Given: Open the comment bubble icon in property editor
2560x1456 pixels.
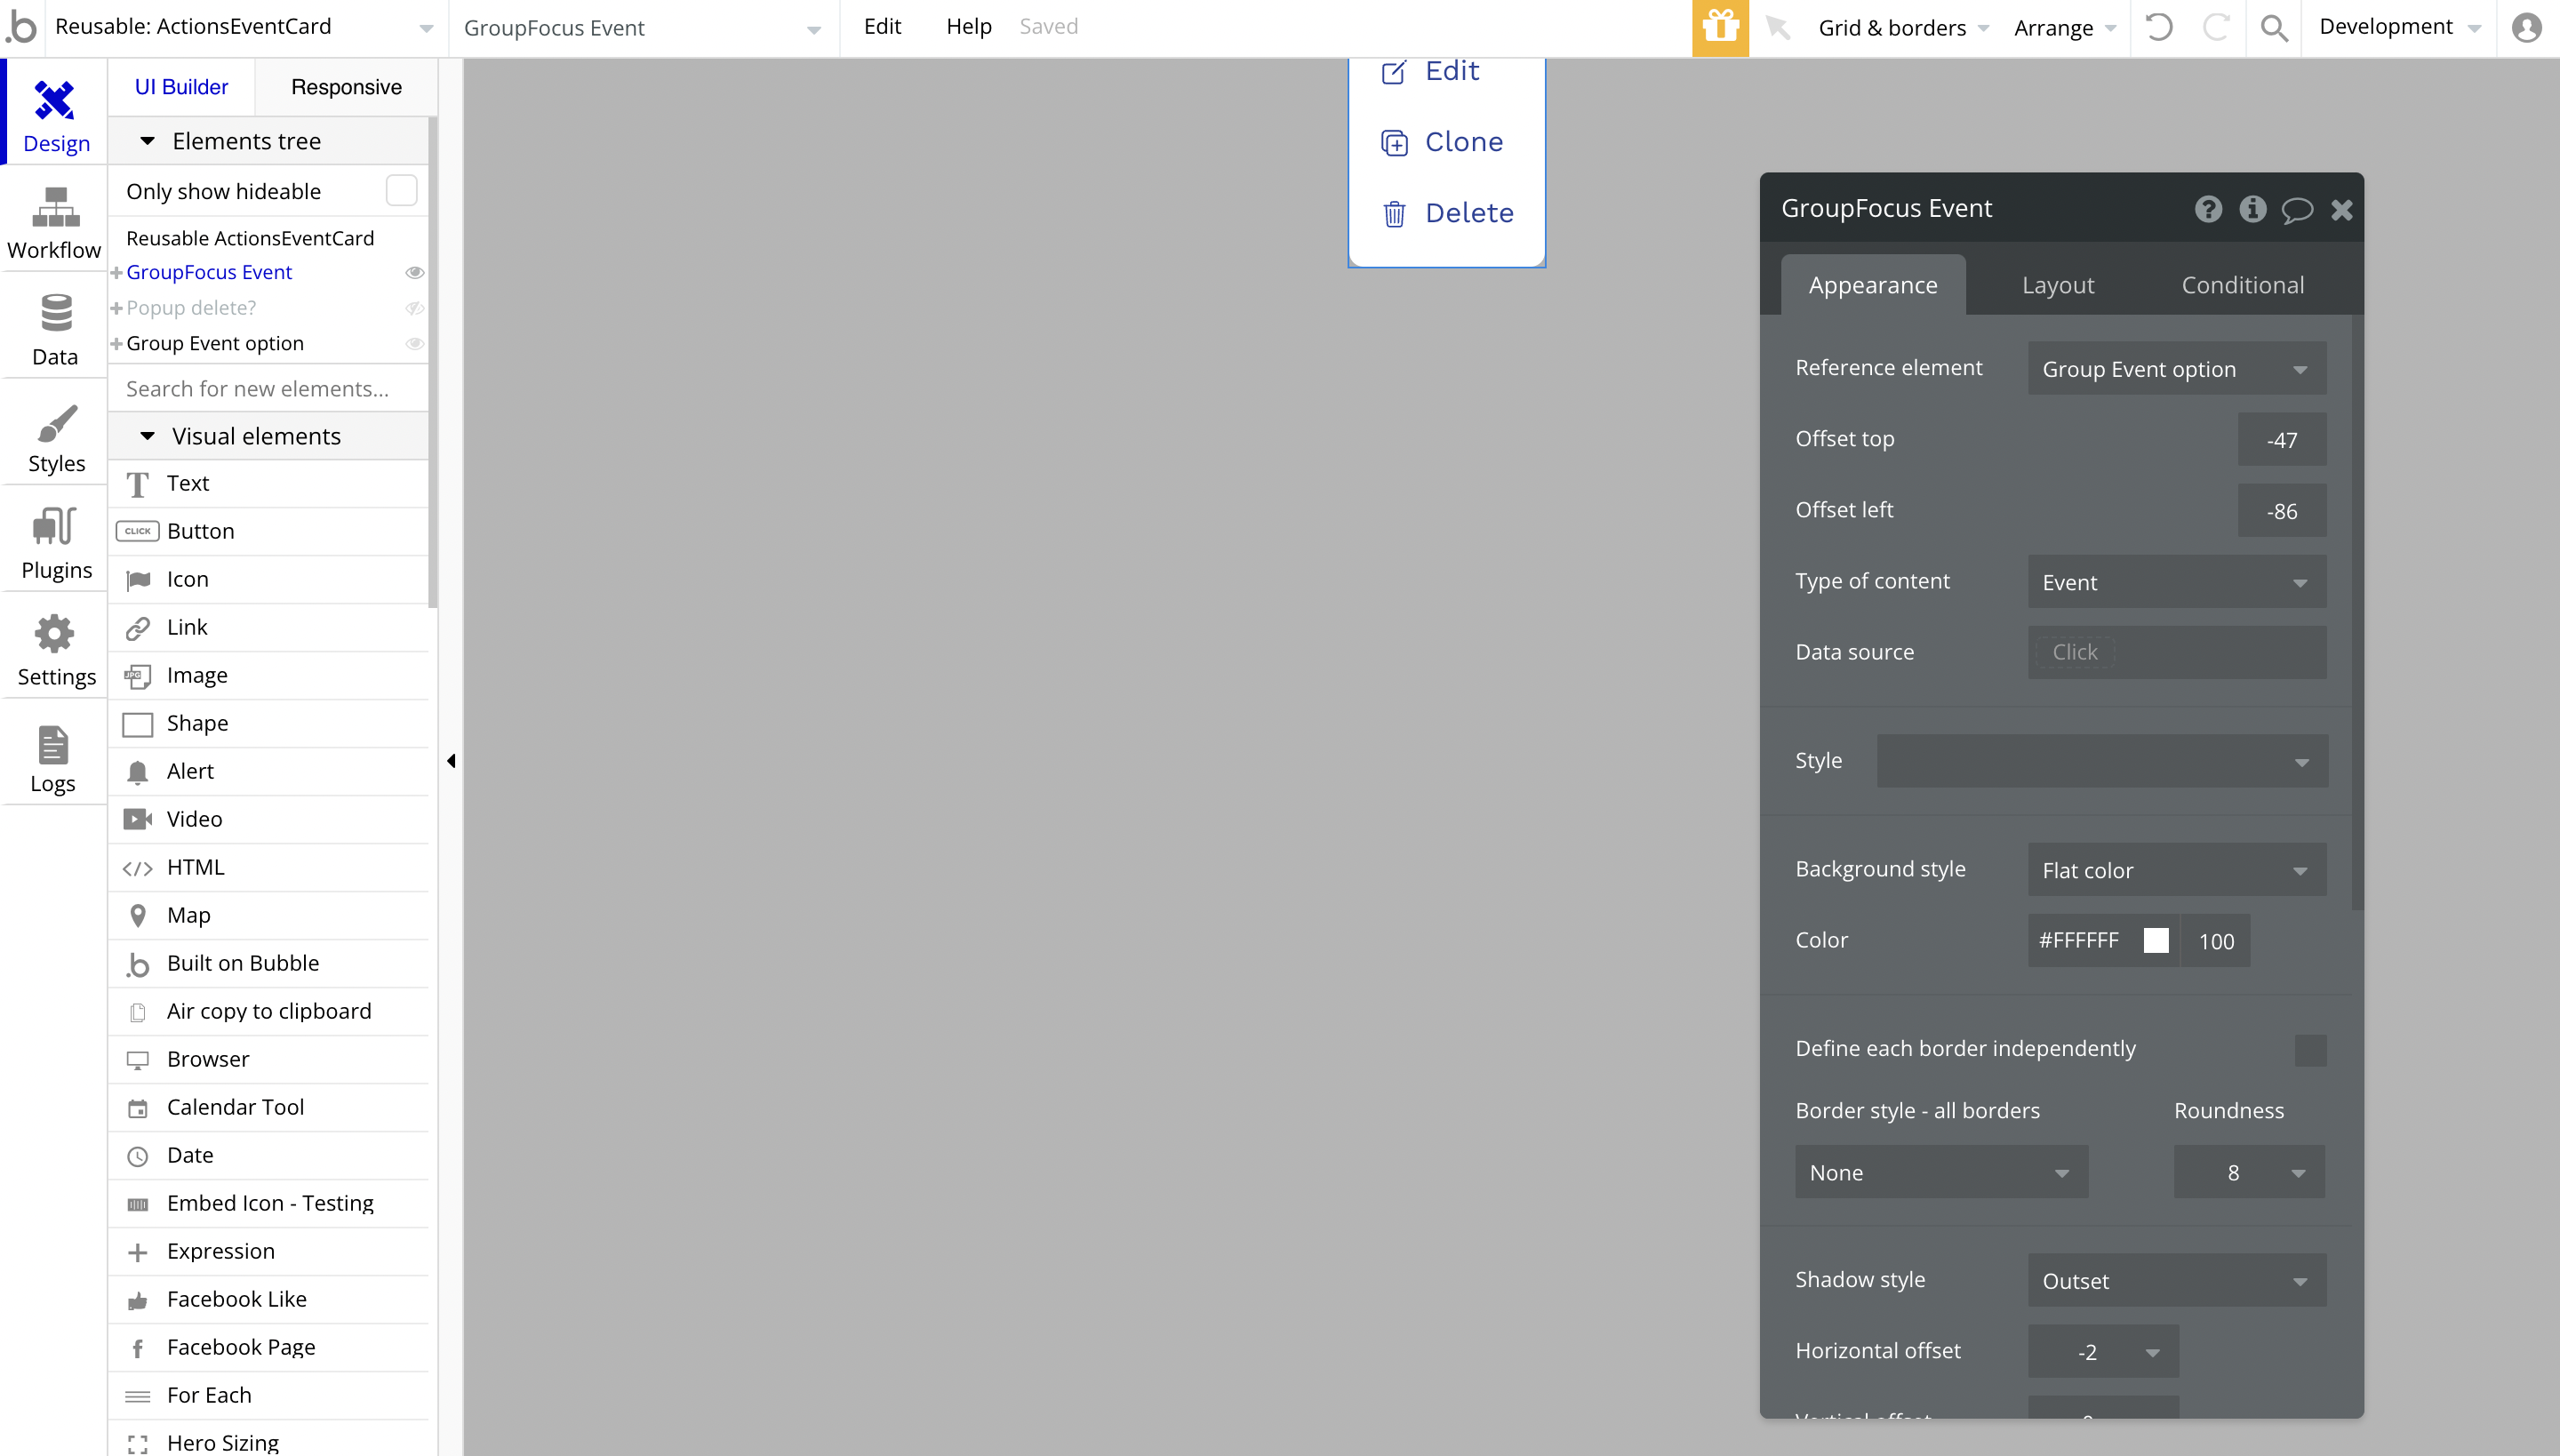Looking at the screenshot, I should [2296, 209].
